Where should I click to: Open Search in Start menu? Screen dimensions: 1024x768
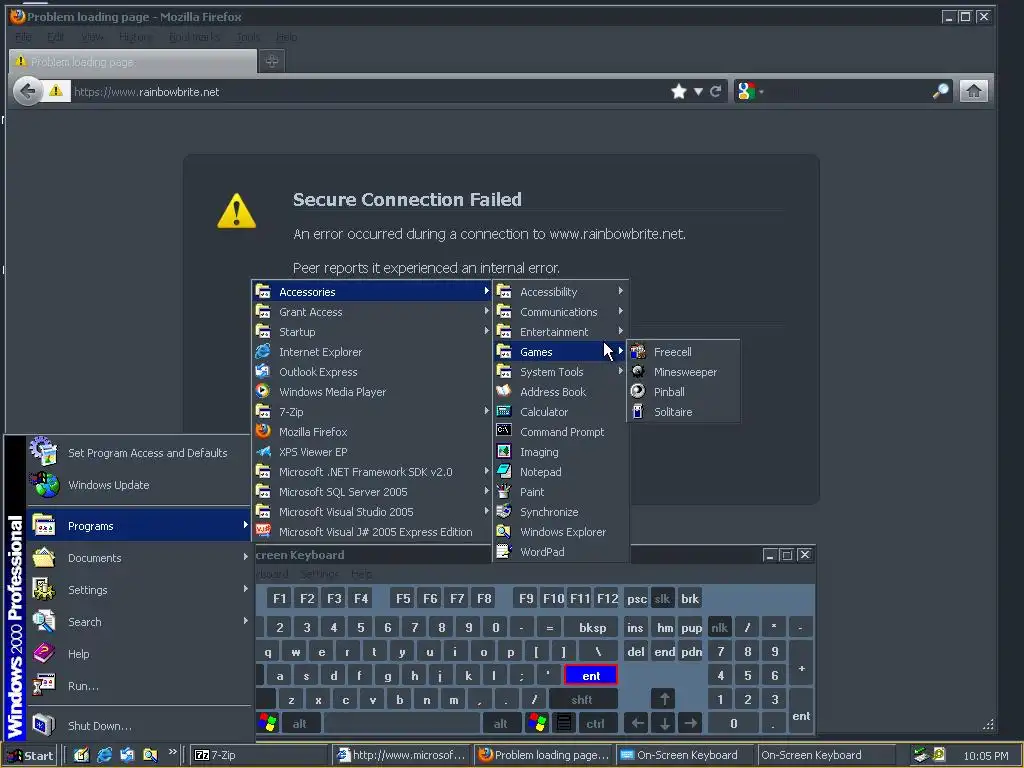(138, 622)
